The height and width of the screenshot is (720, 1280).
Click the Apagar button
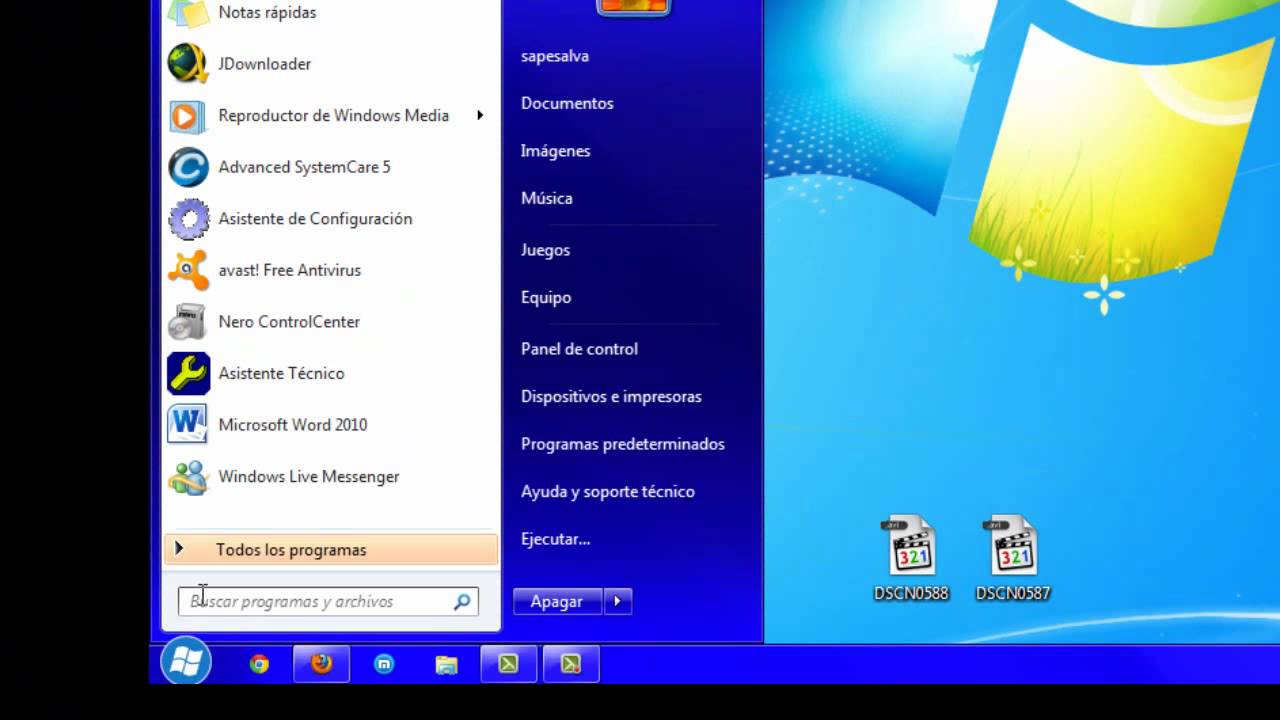[557, 601]
